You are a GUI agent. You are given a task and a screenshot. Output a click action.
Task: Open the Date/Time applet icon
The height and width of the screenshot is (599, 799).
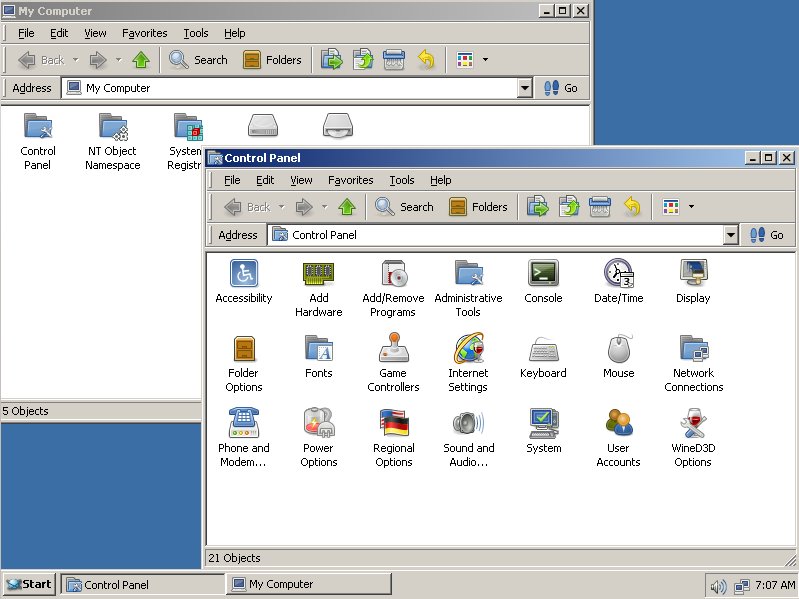618,273
